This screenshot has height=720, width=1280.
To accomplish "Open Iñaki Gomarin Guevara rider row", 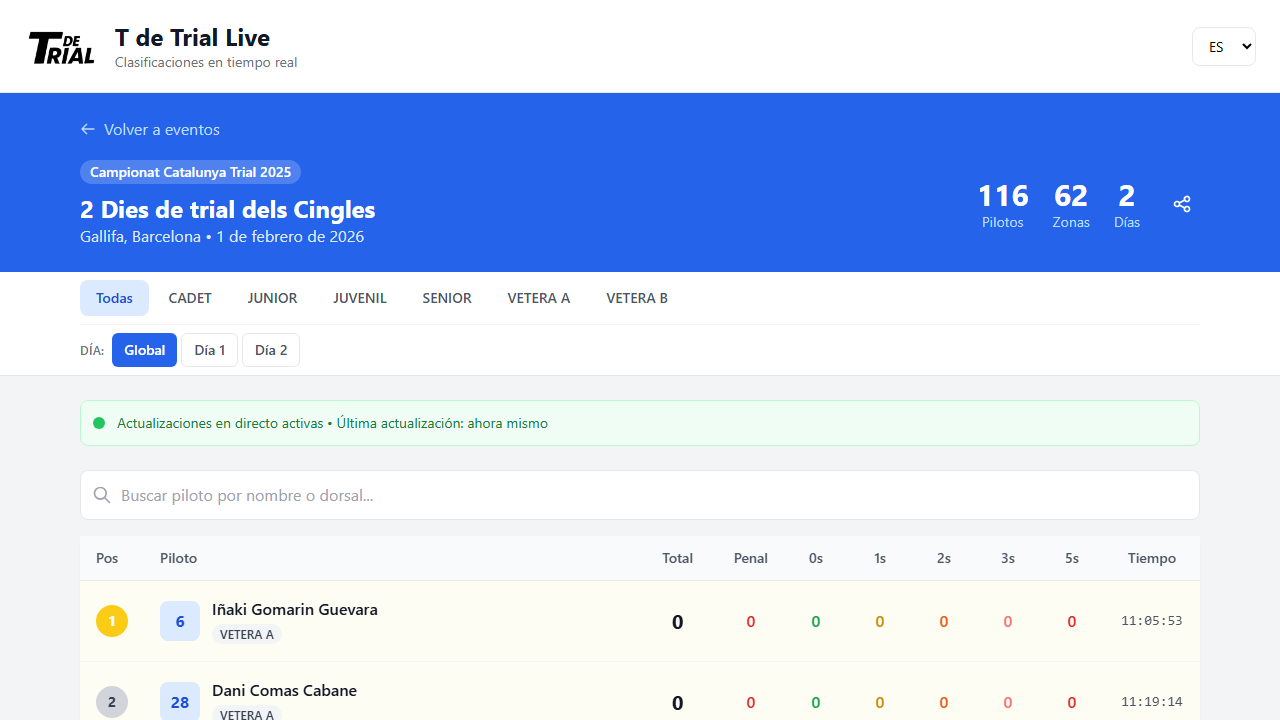I will click(295, 610).
